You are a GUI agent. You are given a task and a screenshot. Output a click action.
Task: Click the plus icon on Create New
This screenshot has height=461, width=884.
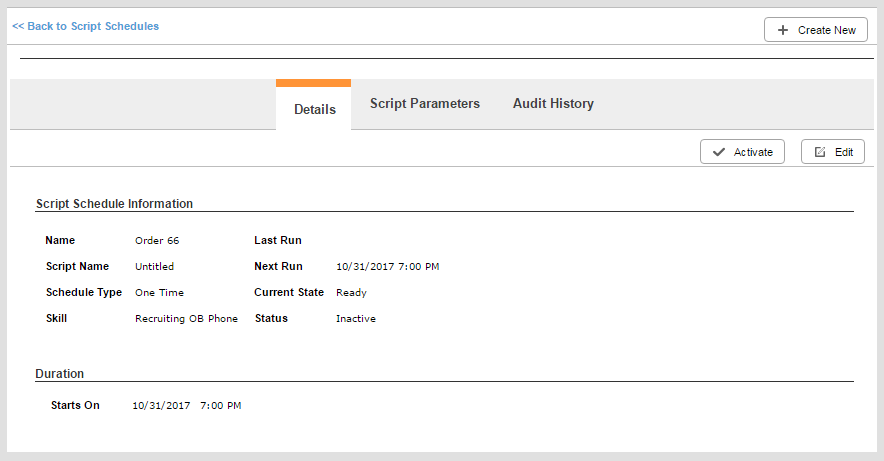[x=782, y=30]
